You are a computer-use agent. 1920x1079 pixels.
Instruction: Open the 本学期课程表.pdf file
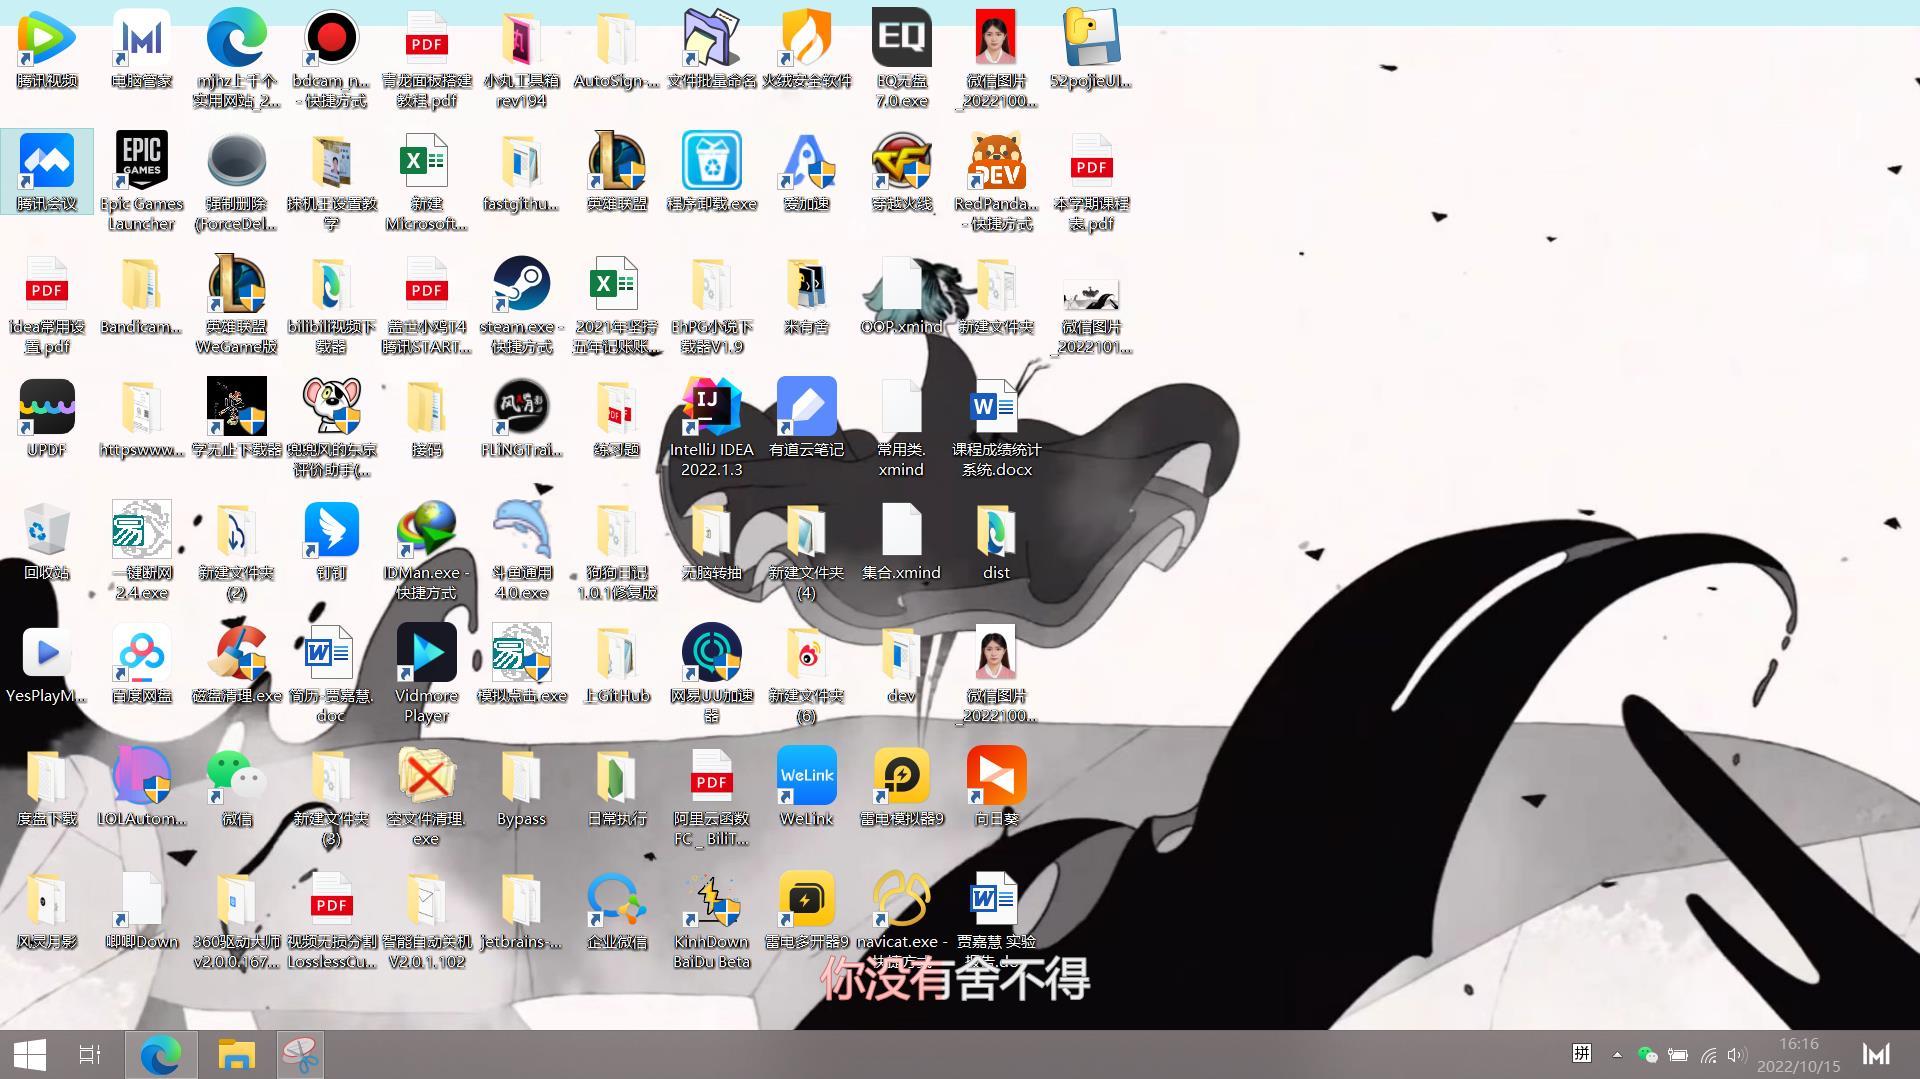(x=1091, y=181)
